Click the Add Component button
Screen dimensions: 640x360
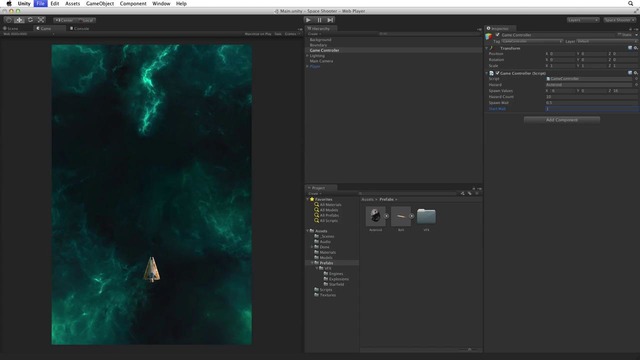pyautogui.click(x=562, y=120)
